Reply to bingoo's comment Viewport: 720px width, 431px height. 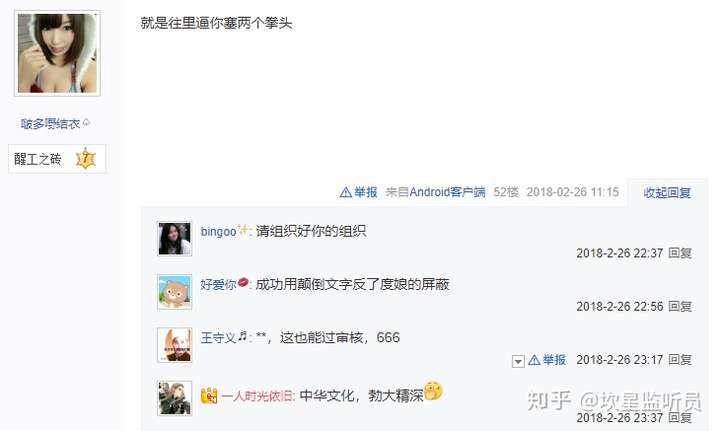(680, 253)
